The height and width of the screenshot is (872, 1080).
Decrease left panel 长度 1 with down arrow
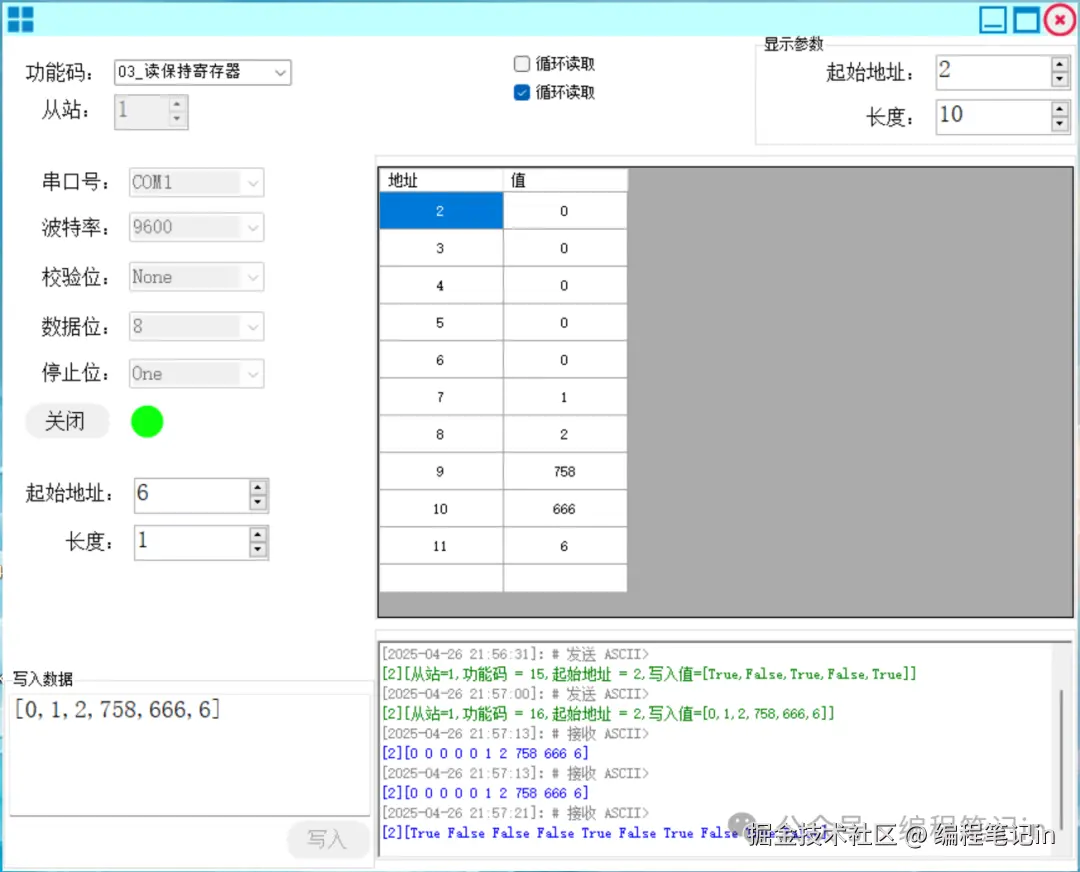(x=258, y=550)
